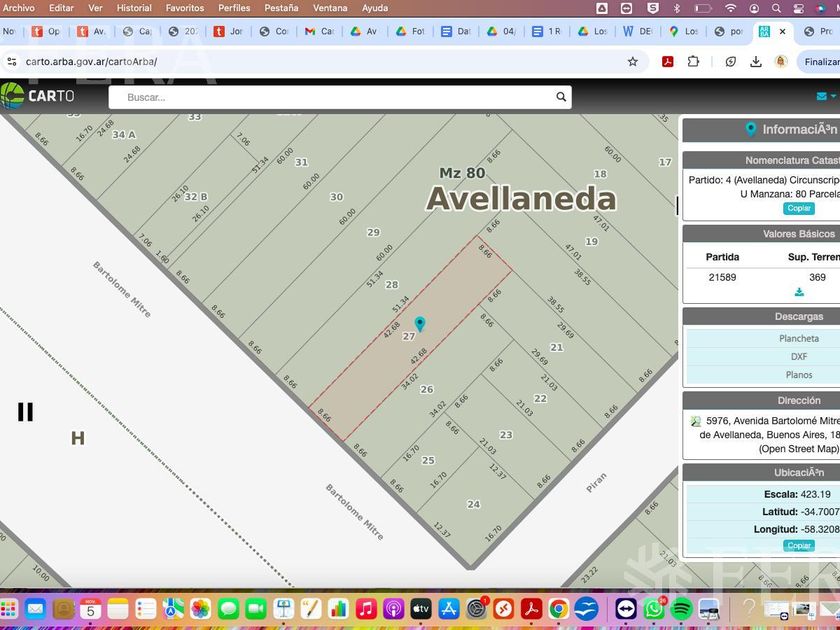Open the Adobe Acrobat browser extension

pos(667,61)
